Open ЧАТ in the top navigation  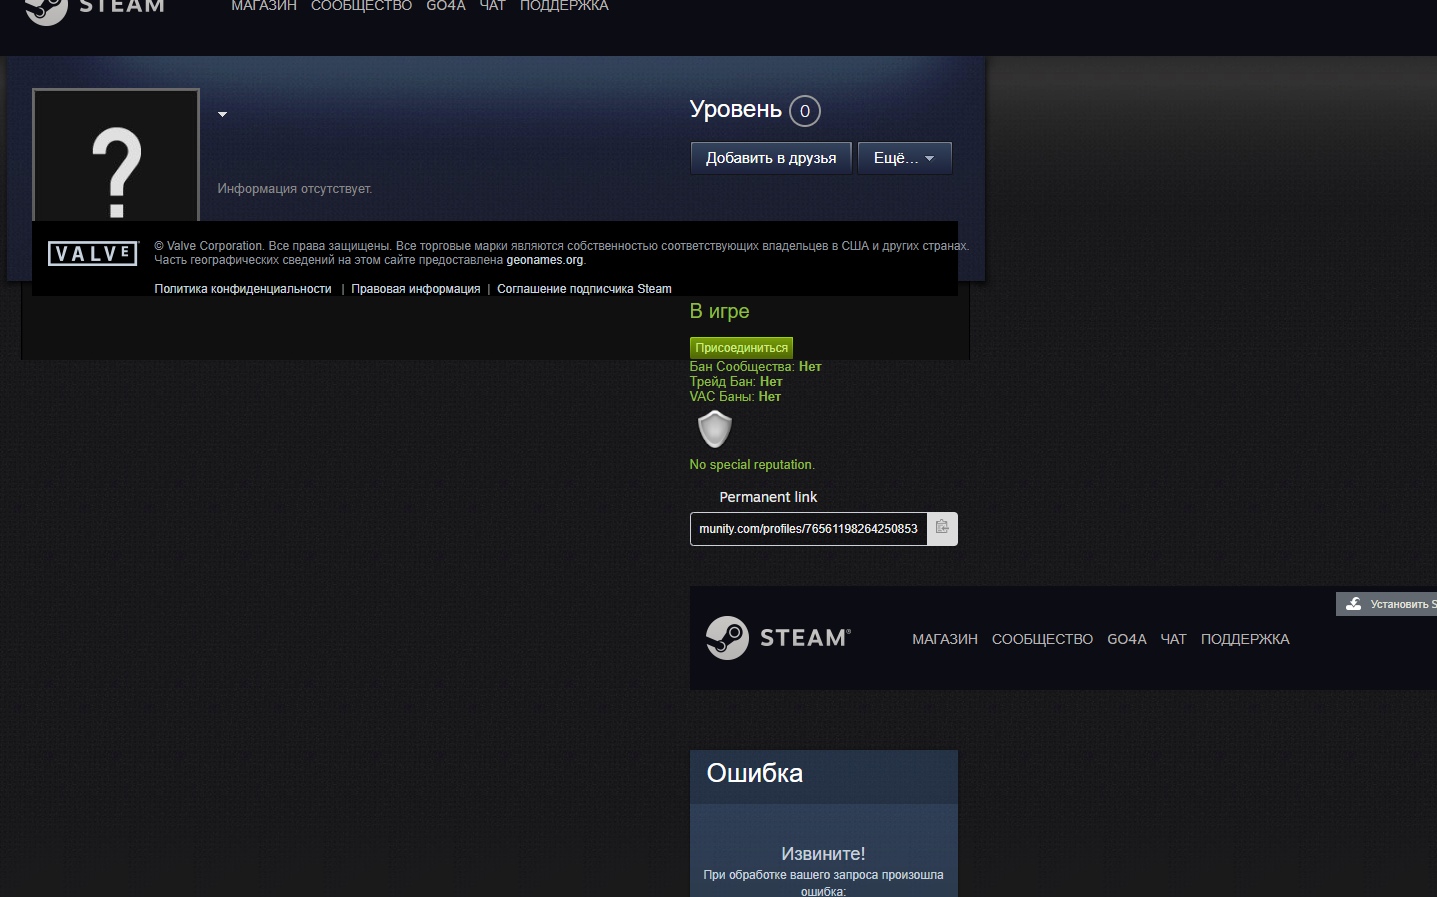[492, 6]
